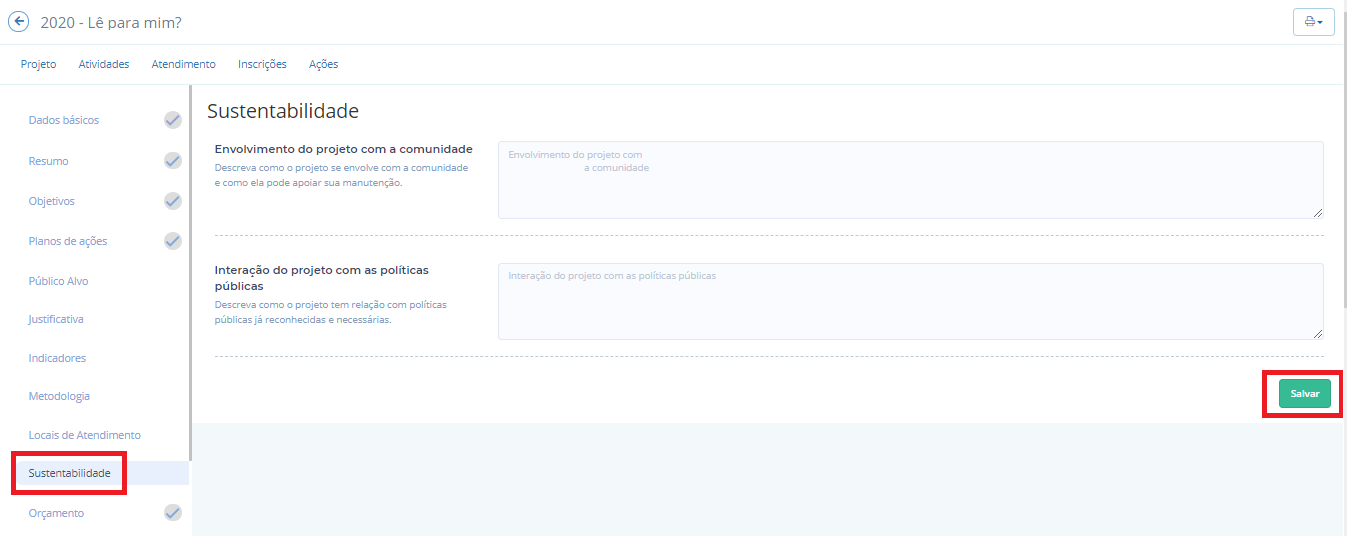
Task: Click the Envolvimento com a comunidade text area
Action: pyautogui.click(x=910, y=180)
